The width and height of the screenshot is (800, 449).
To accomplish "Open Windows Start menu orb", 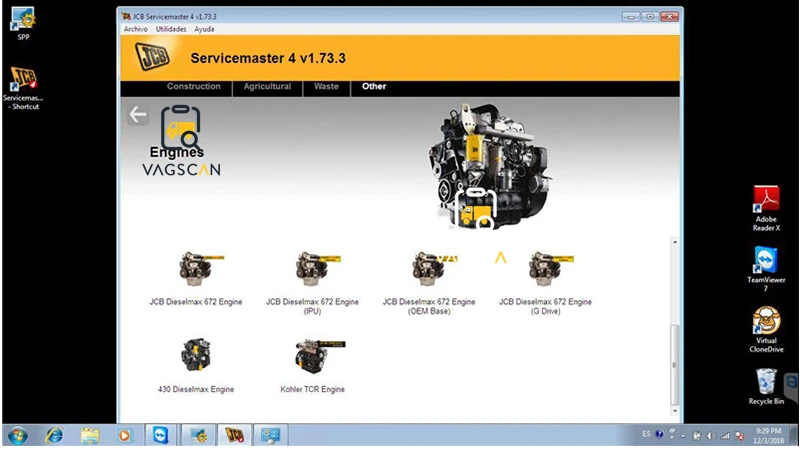I will coord(17,436).
